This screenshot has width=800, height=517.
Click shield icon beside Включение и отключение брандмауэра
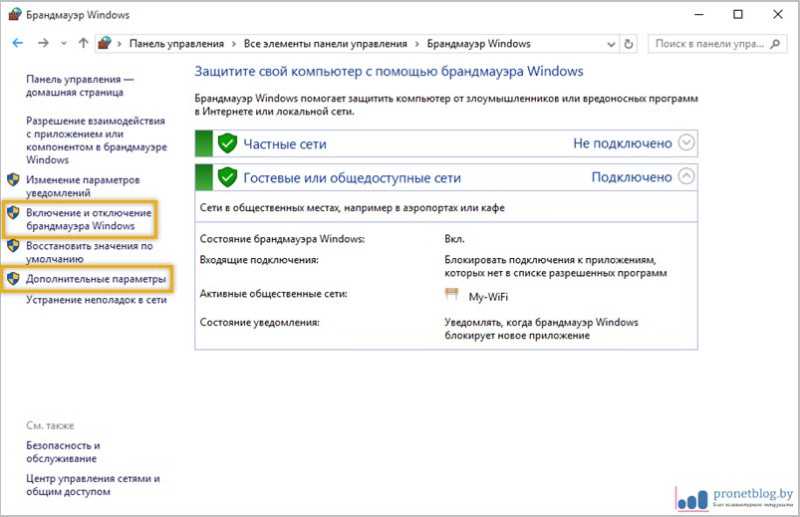point(13,213)
